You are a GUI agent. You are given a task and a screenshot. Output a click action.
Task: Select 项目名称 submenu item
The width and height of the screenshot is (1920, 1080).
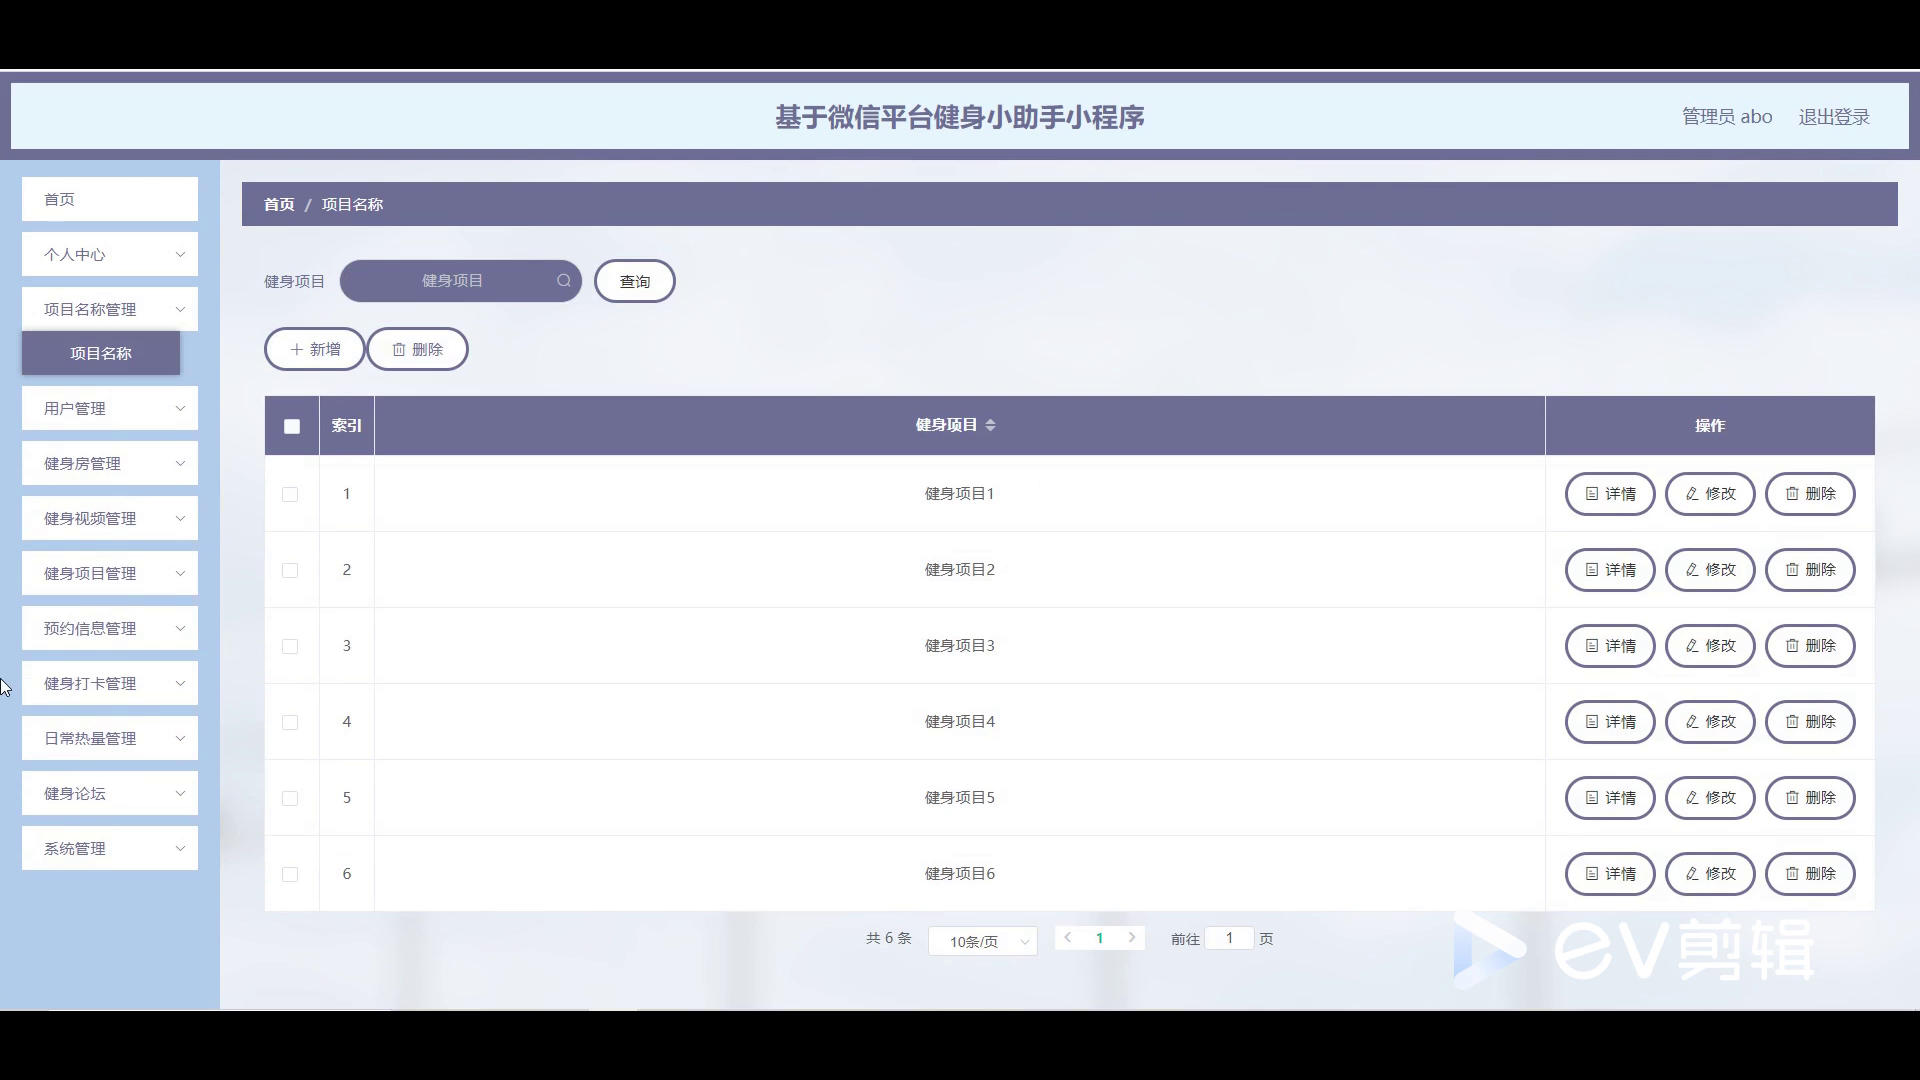[101, 354]
